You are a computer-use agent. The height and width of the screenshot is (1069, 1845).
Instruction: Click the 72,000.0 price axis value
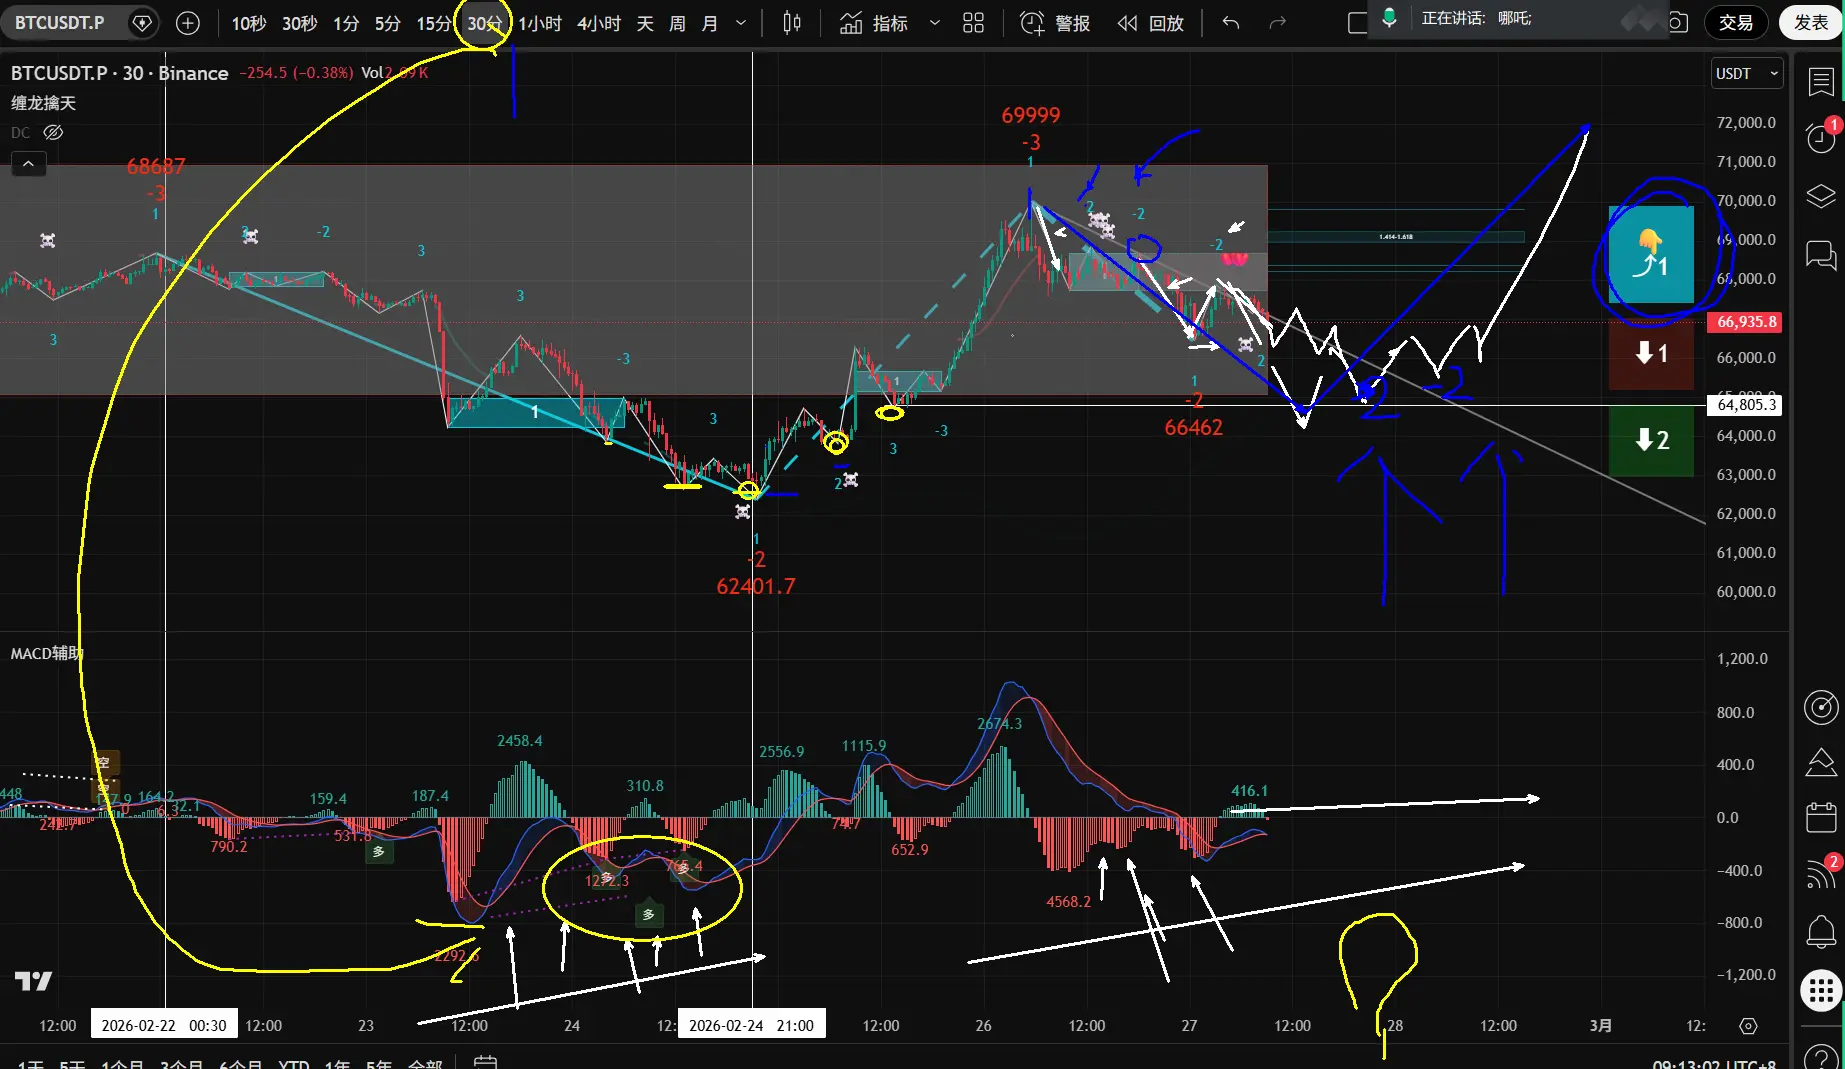click(1746, 123)
